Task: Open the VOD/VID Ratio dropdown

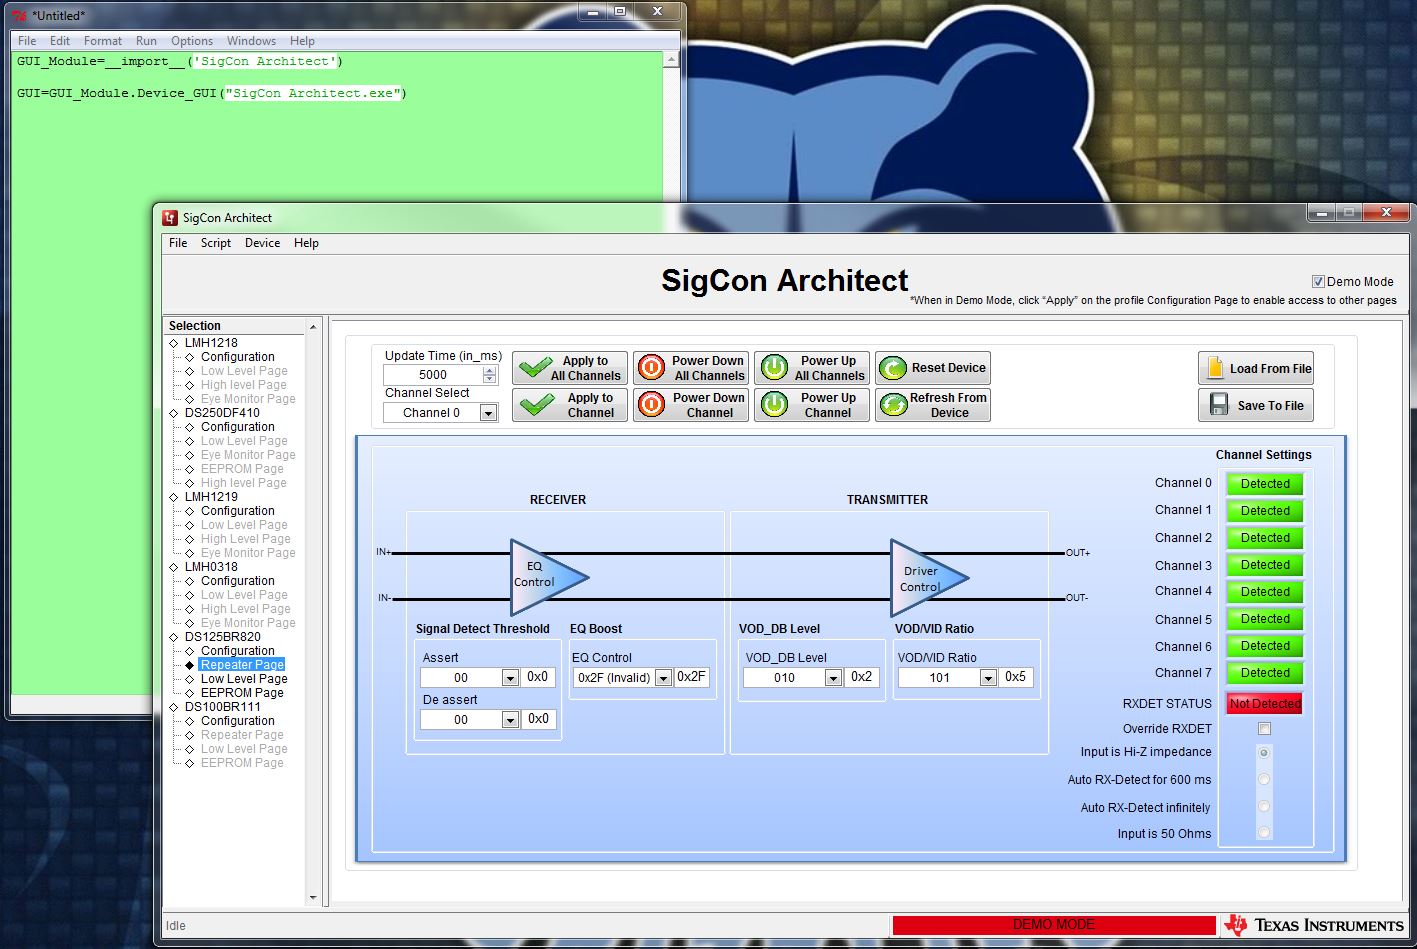Action: (988, 678)
